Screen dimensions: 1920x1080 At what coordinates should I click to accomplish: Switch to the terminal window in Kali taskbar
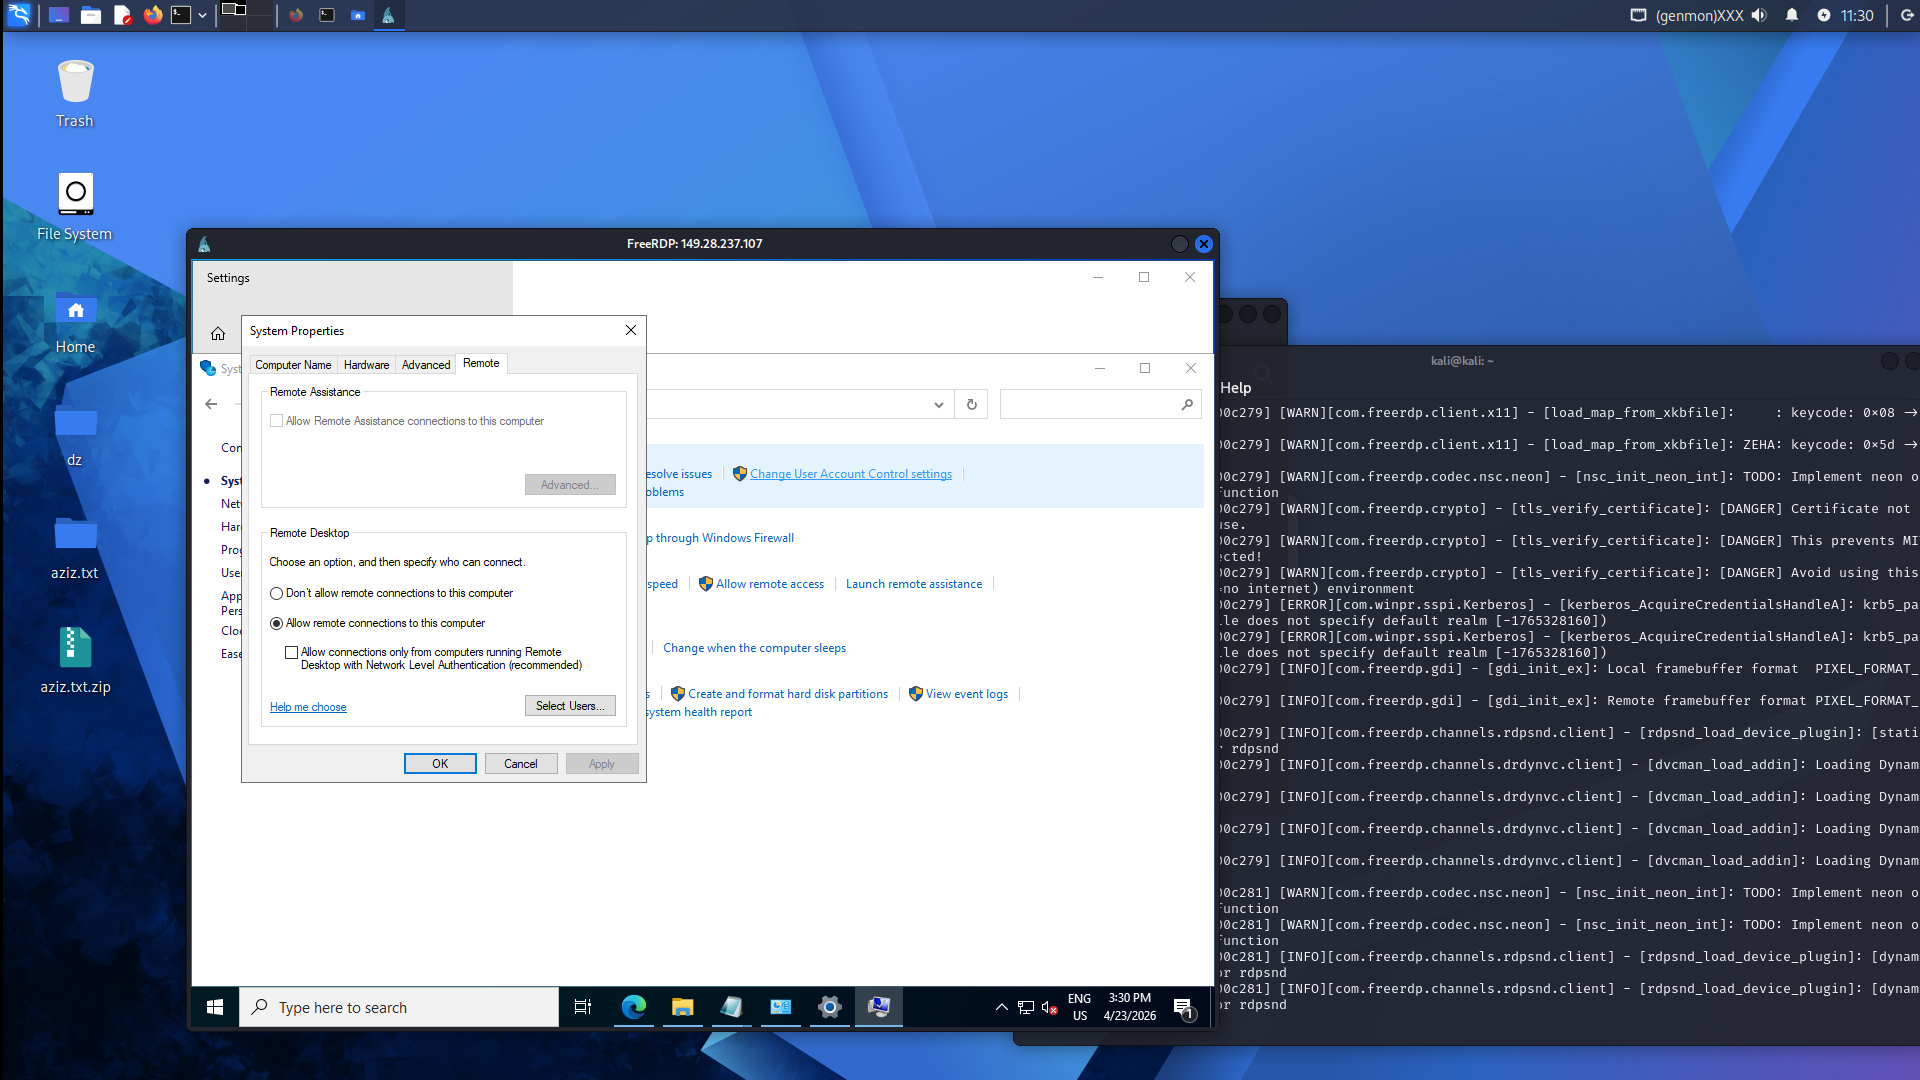[327, 15]
